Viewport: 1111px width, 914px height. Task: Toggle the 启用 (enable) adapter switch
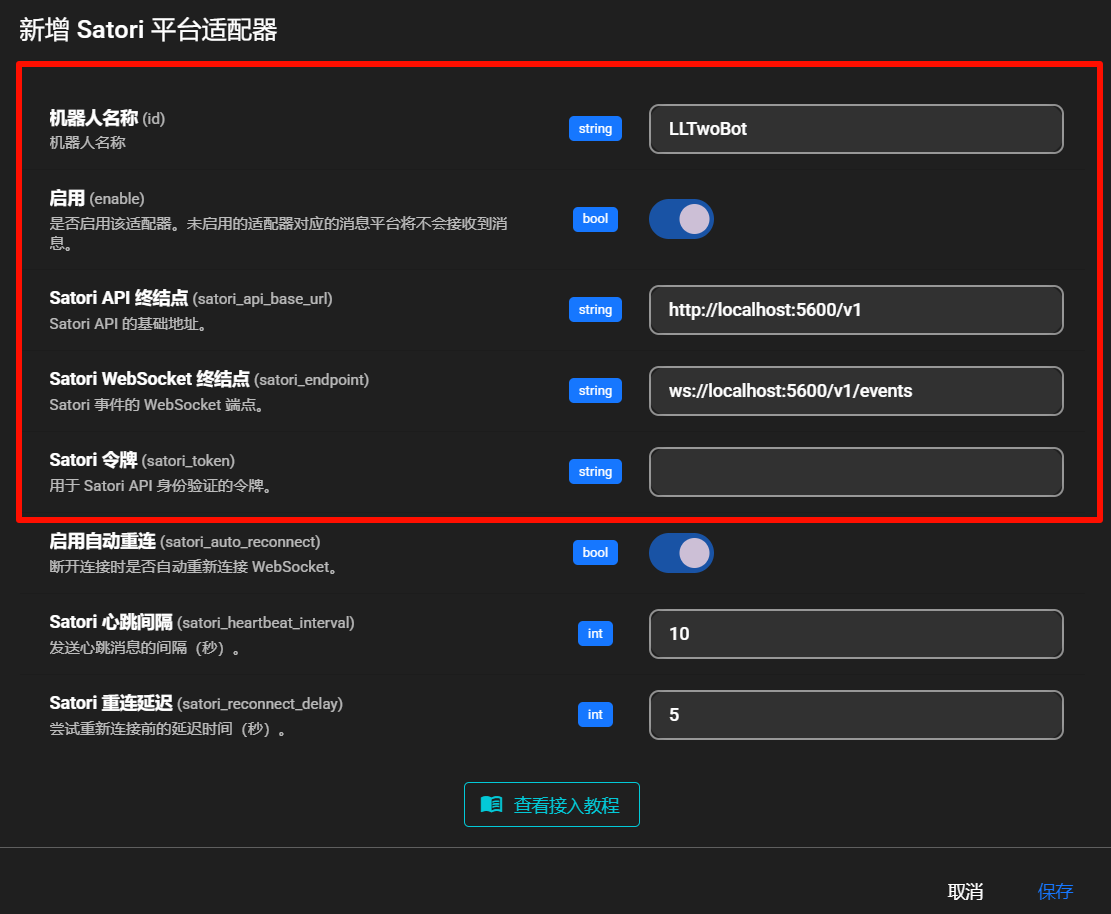point(681,219)
